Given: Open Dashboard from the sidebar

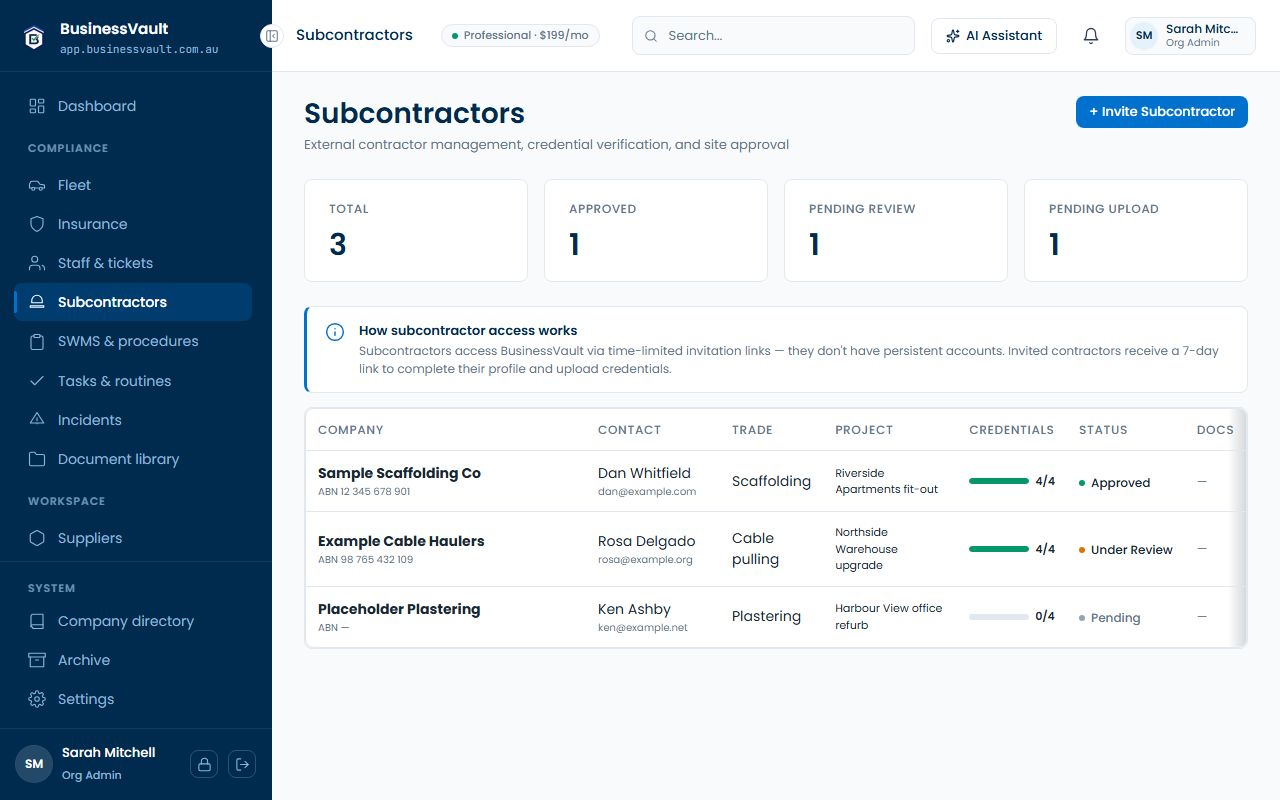Looking at the screenshot, I should 133,106.
